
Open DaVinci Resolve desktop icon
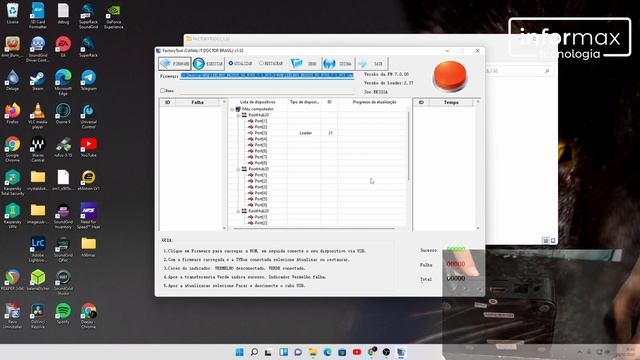pyautogui.click(x=38, y=316)
